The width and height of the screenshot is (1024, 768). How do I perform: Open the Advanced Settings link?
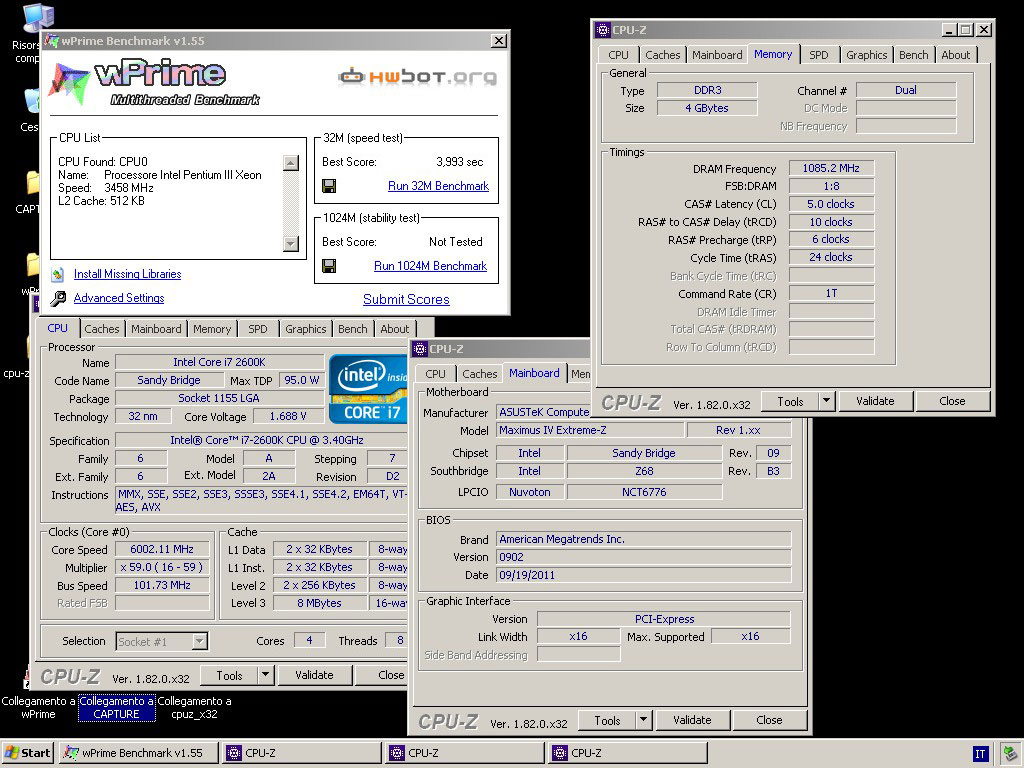[119, 298]
